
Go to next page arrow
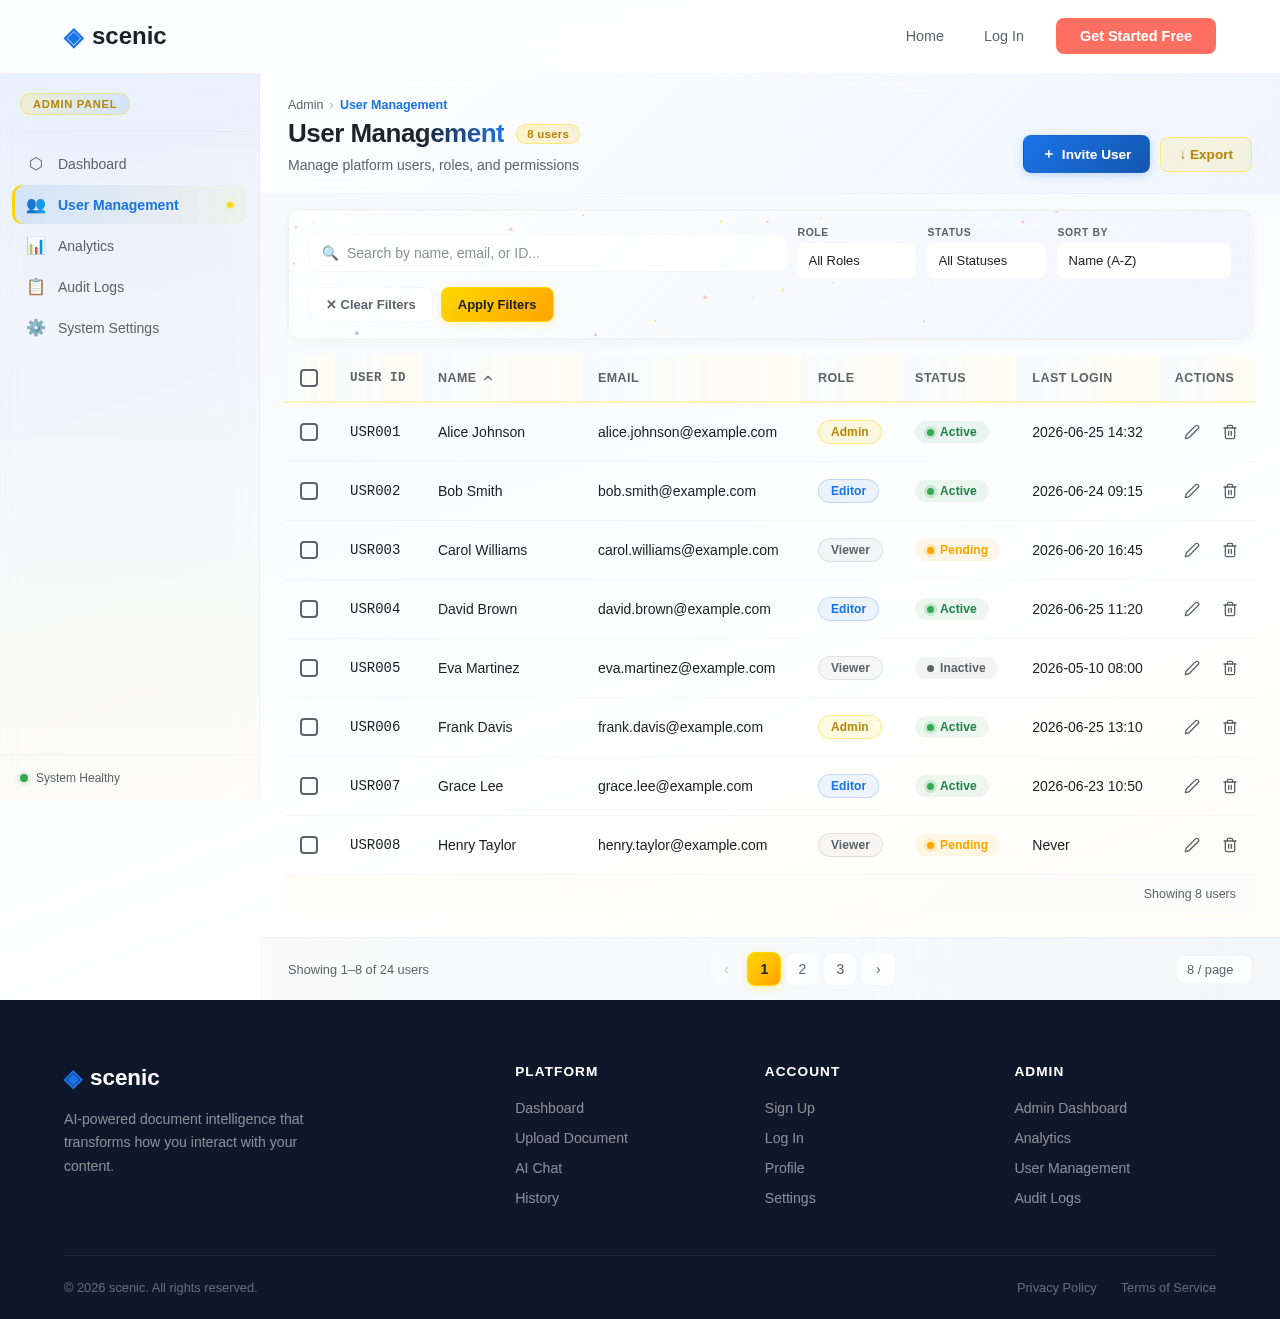[878, 969]
